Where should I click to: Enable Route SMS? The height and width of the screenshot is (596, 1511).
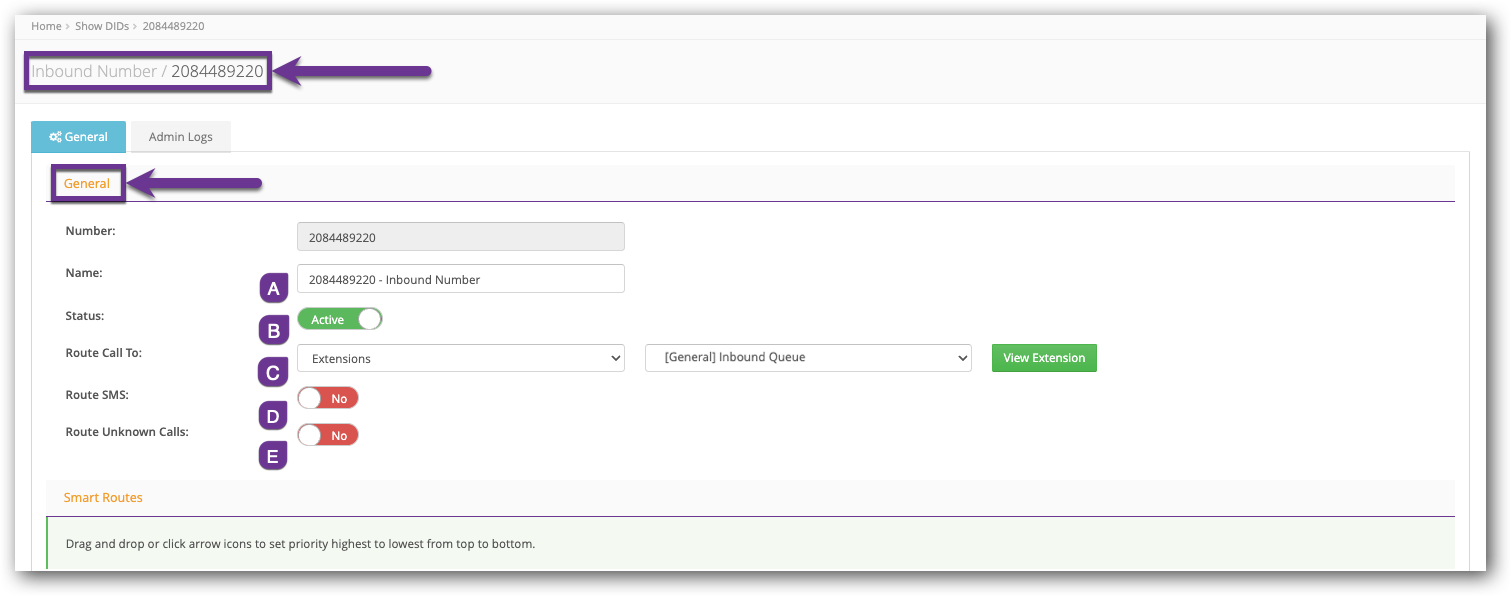click(327, 397)
